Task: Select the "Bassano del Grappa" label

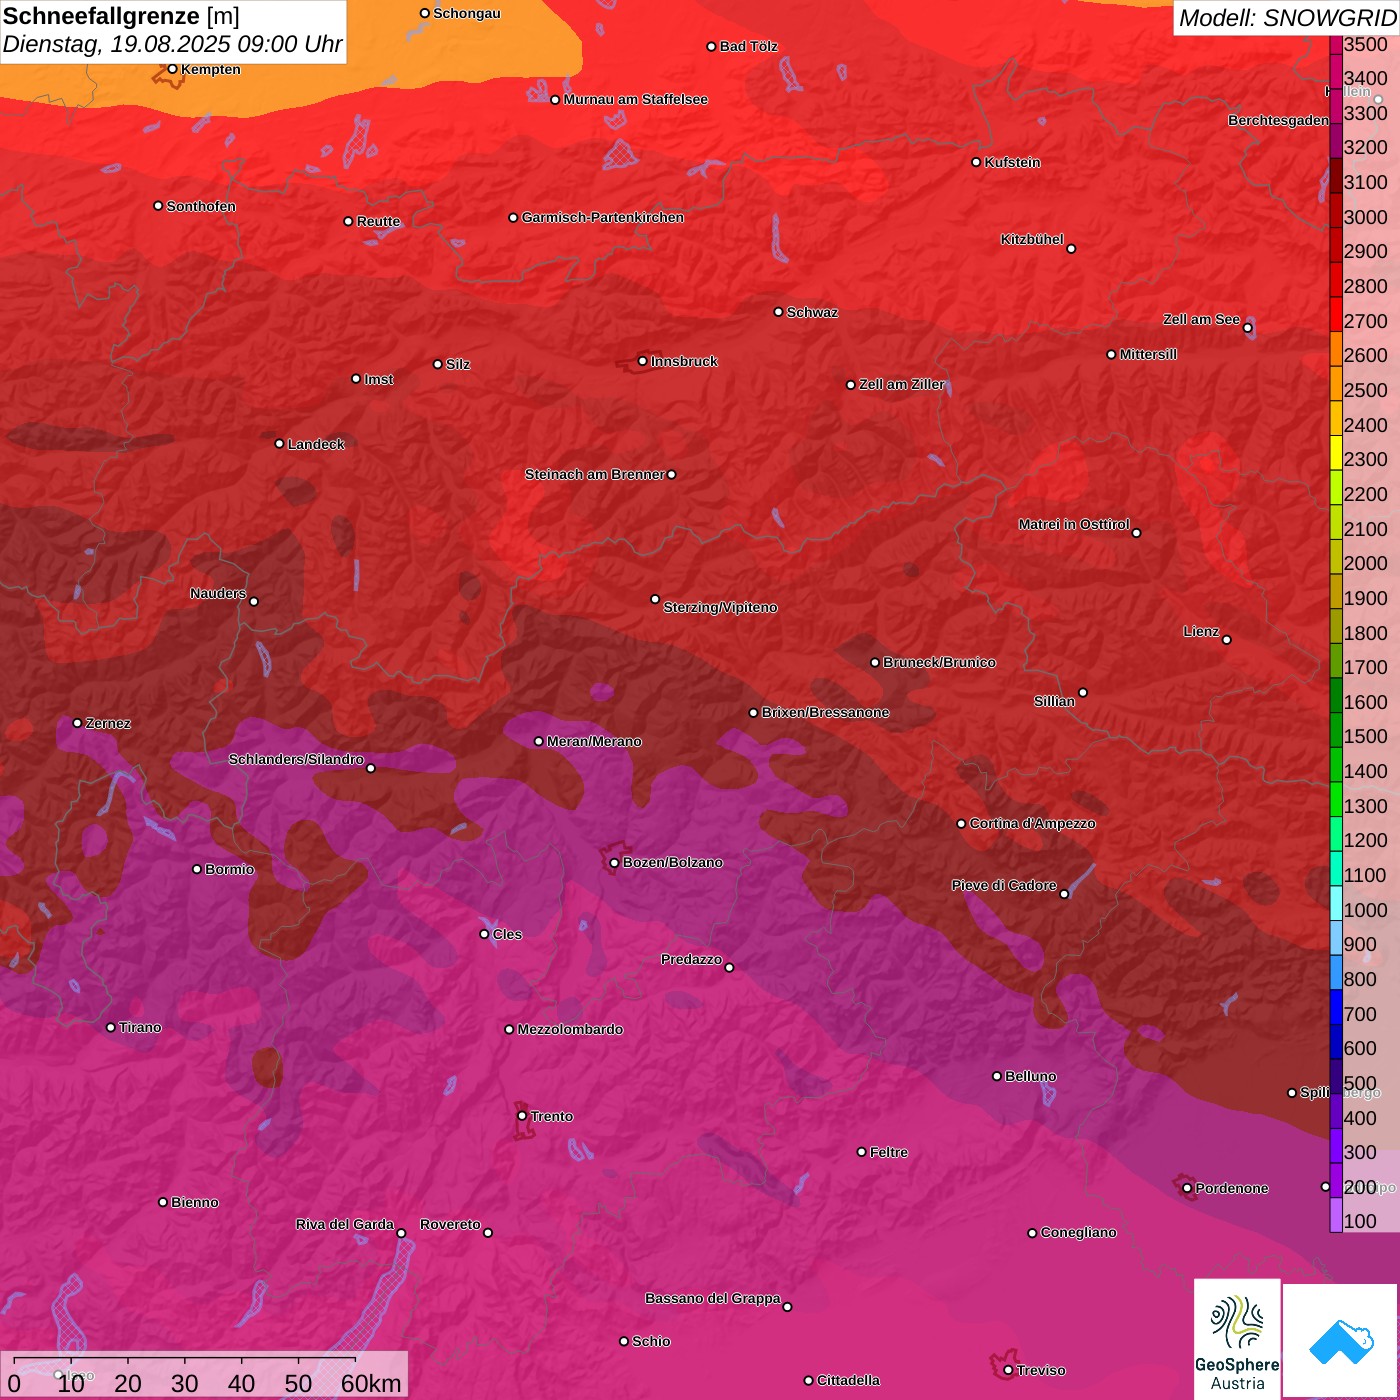Action: click(x=713, y=1298)
